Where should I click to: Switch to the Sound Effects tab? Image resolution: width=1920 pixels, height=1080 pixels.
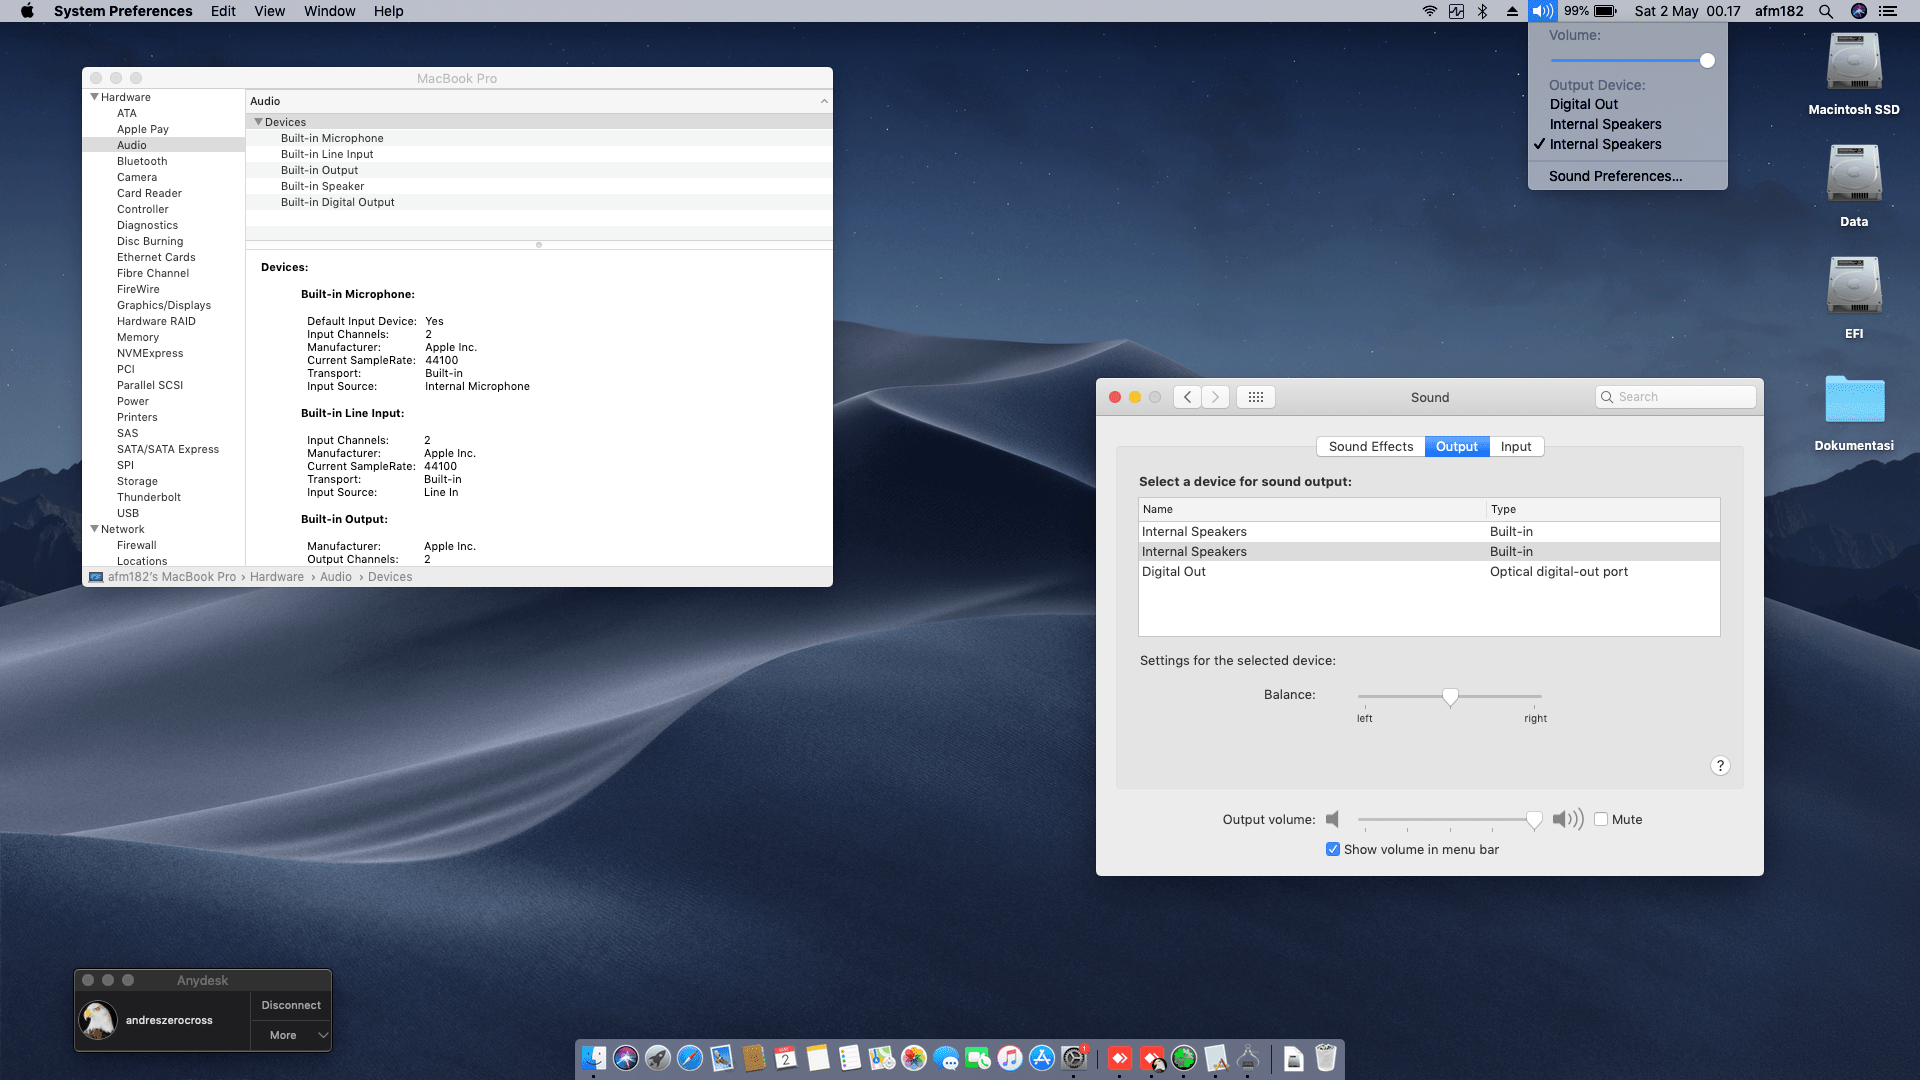(x=1371, y=446)
